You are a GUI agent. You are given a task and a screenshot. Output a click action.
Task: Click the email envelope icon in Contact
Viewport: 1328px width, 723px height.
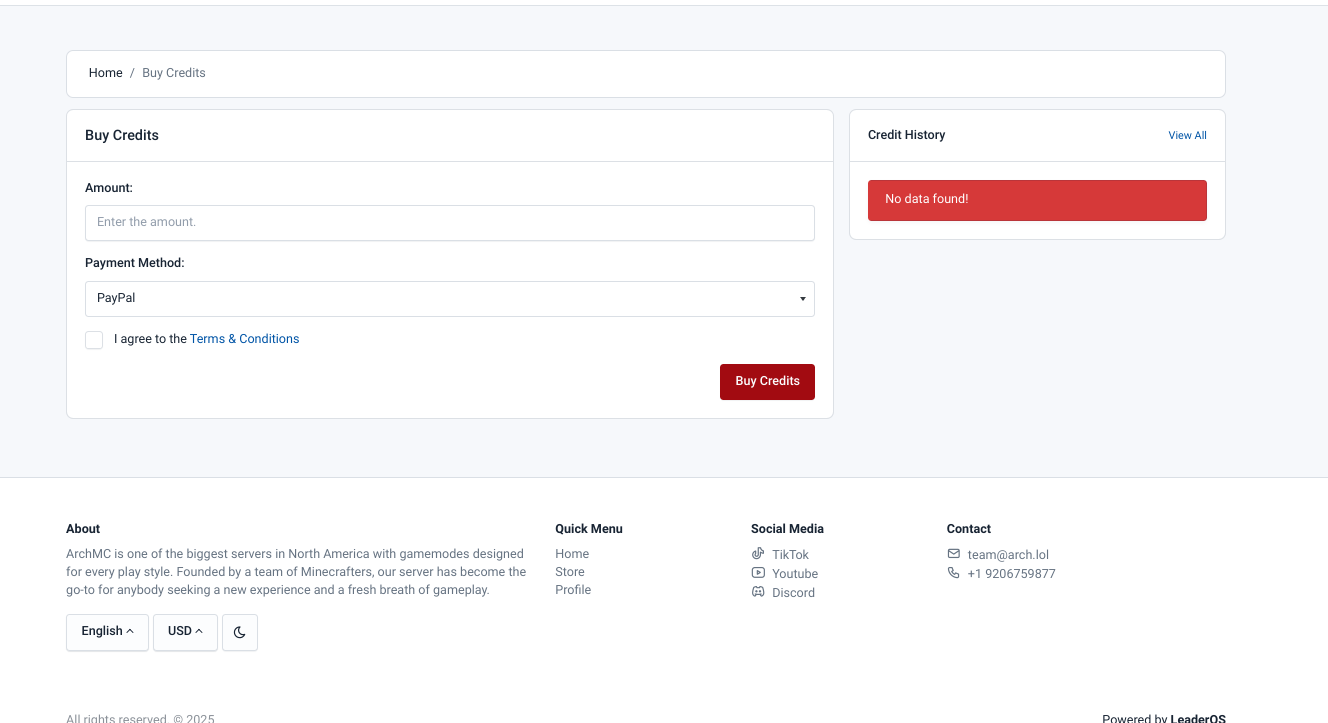(x=953, y=554)
